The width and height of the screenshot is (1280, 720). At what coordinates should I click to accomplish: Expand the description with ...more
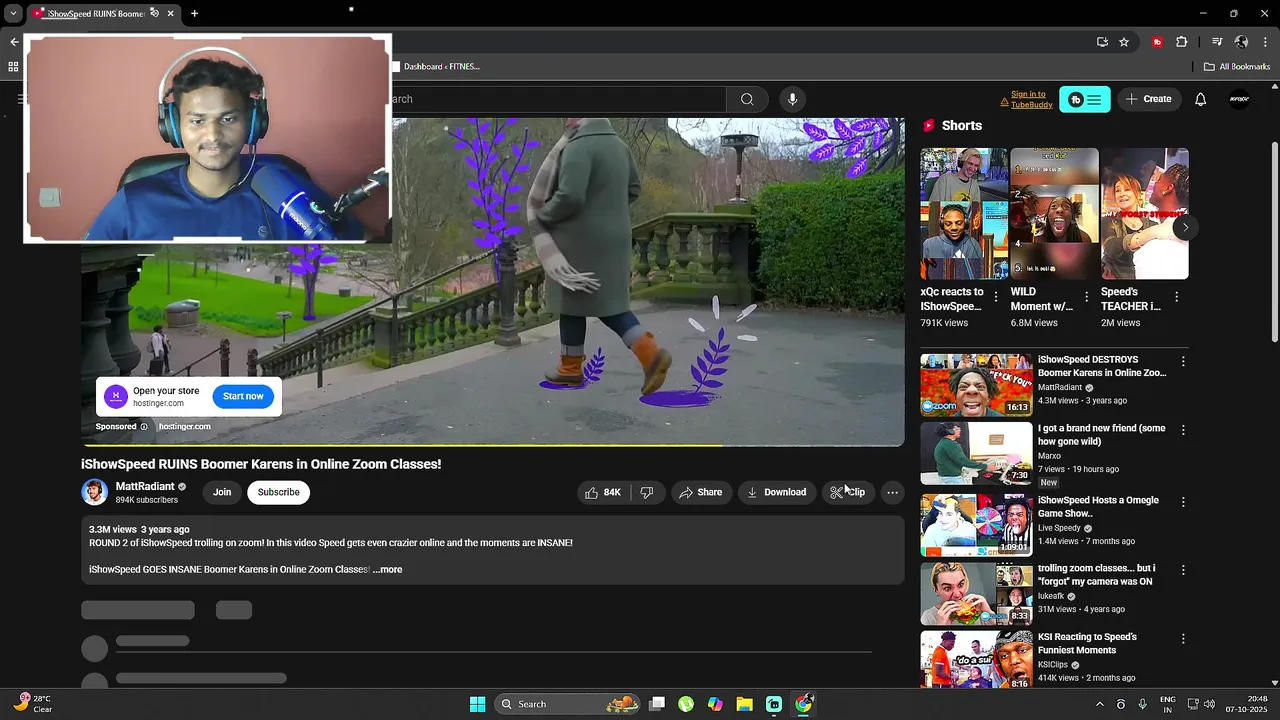coord(387,570)
